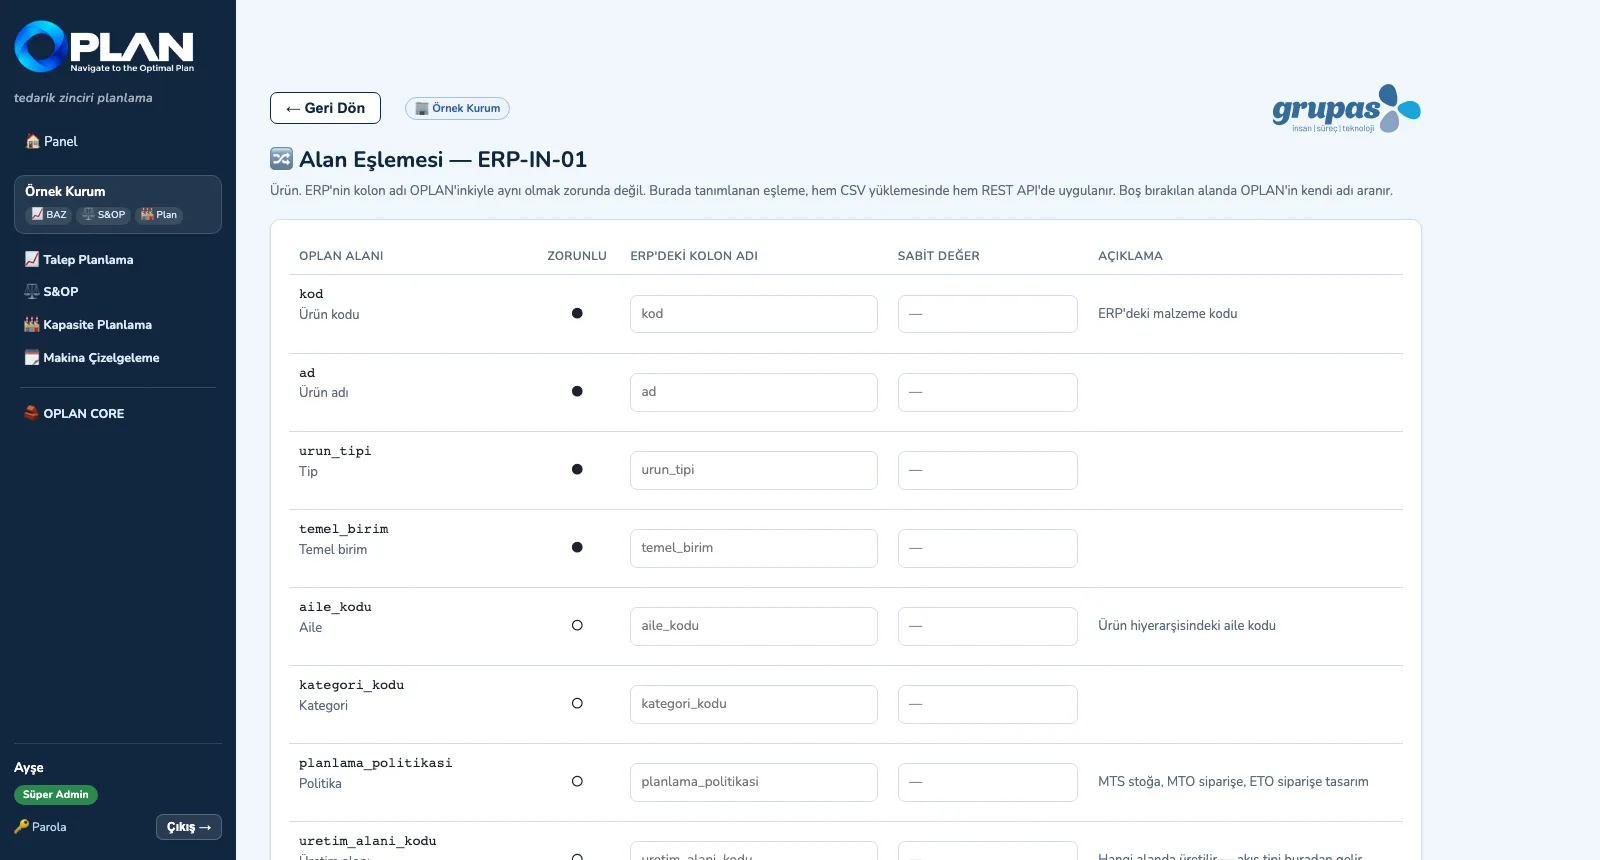Click the OPLAN logo in the sidebar
The width and height of the screenshot is (1600, 860).
104,47
